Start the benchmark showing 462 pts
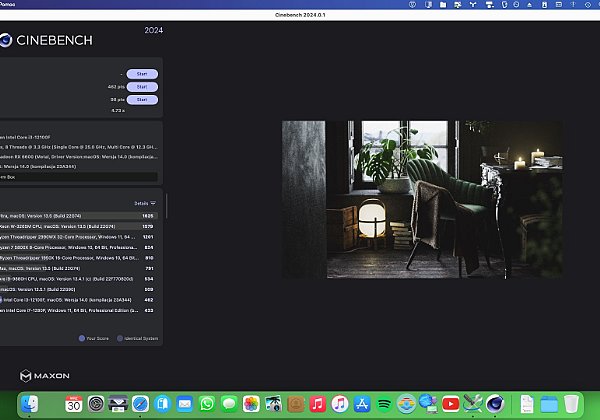The image size is (600, 420). click(x=142, y=87)
